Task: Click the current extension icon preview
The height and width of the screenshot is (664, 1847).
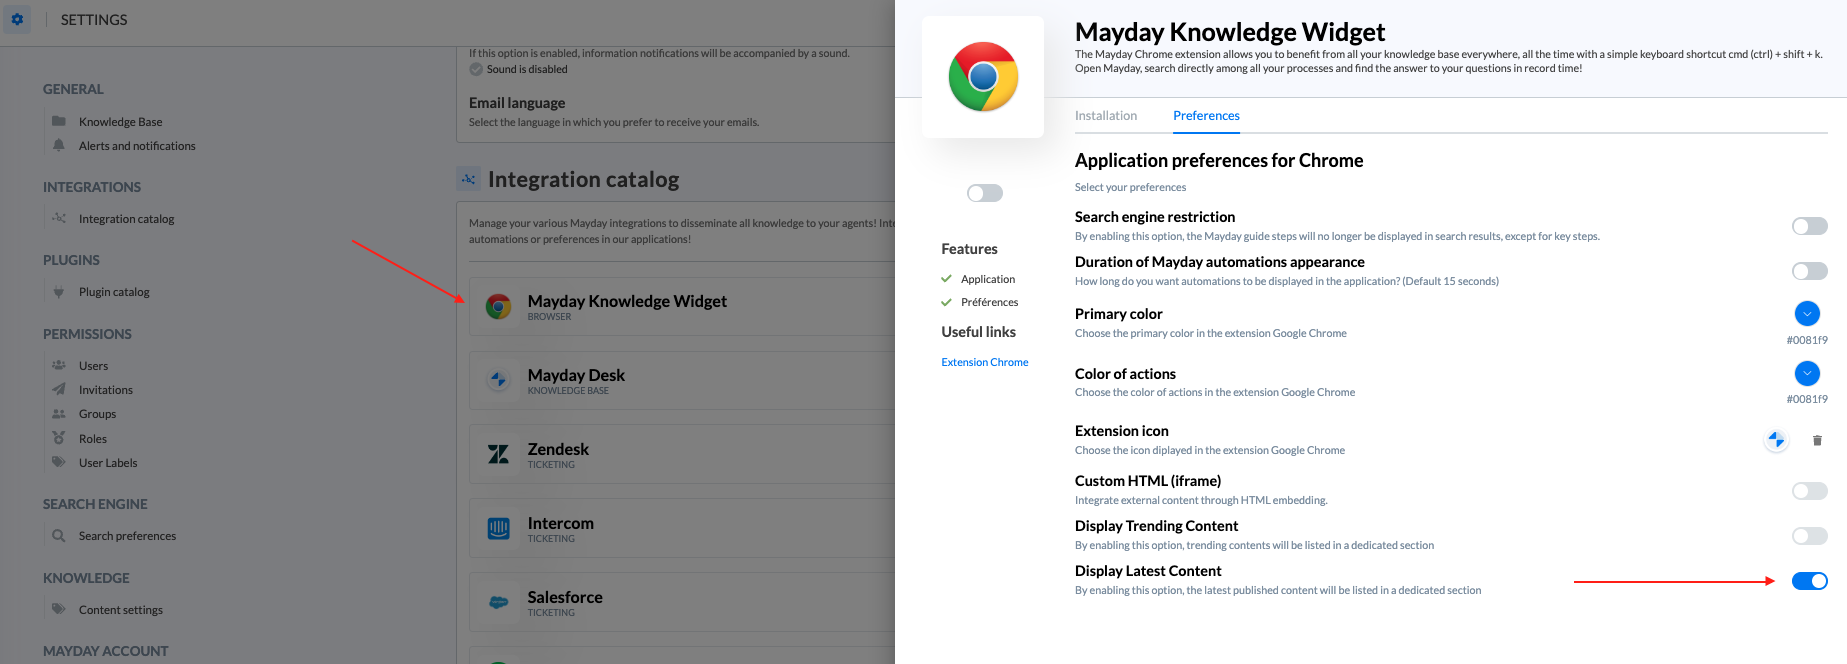Action: pos(1776,440)
